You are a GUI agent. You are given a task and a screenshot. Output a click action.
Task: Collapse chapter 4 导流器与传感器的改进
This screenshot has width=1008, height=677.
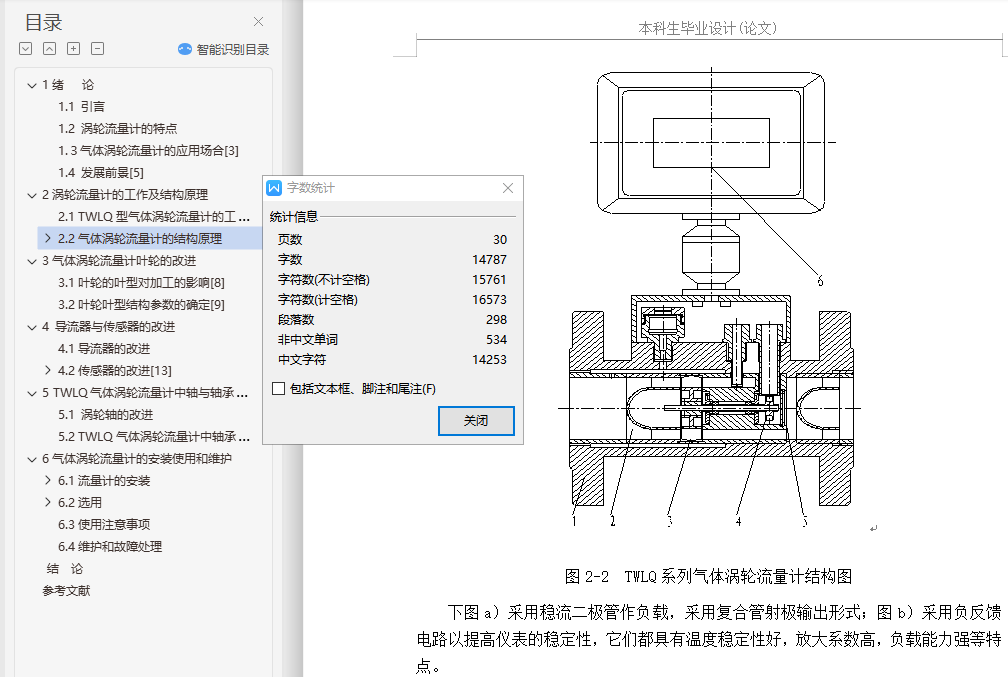[32, 327]
